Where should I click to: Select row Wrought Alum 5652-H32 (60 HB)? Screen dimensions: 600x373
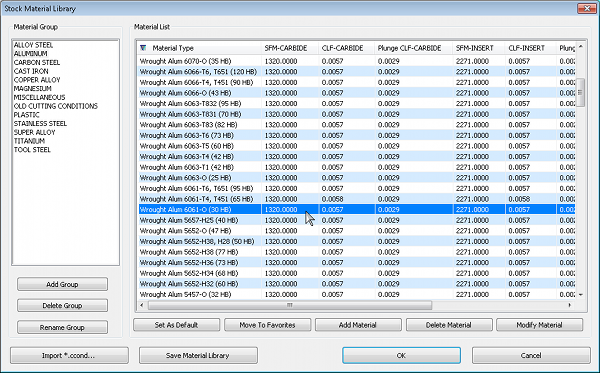click(356, 284)
